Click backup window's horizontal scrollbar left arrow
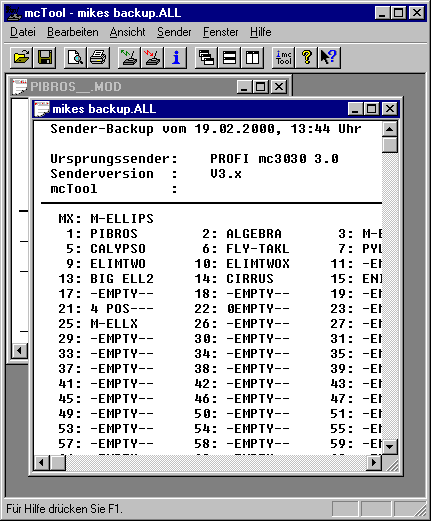The image size is (431, 521). tap(42, 462)
